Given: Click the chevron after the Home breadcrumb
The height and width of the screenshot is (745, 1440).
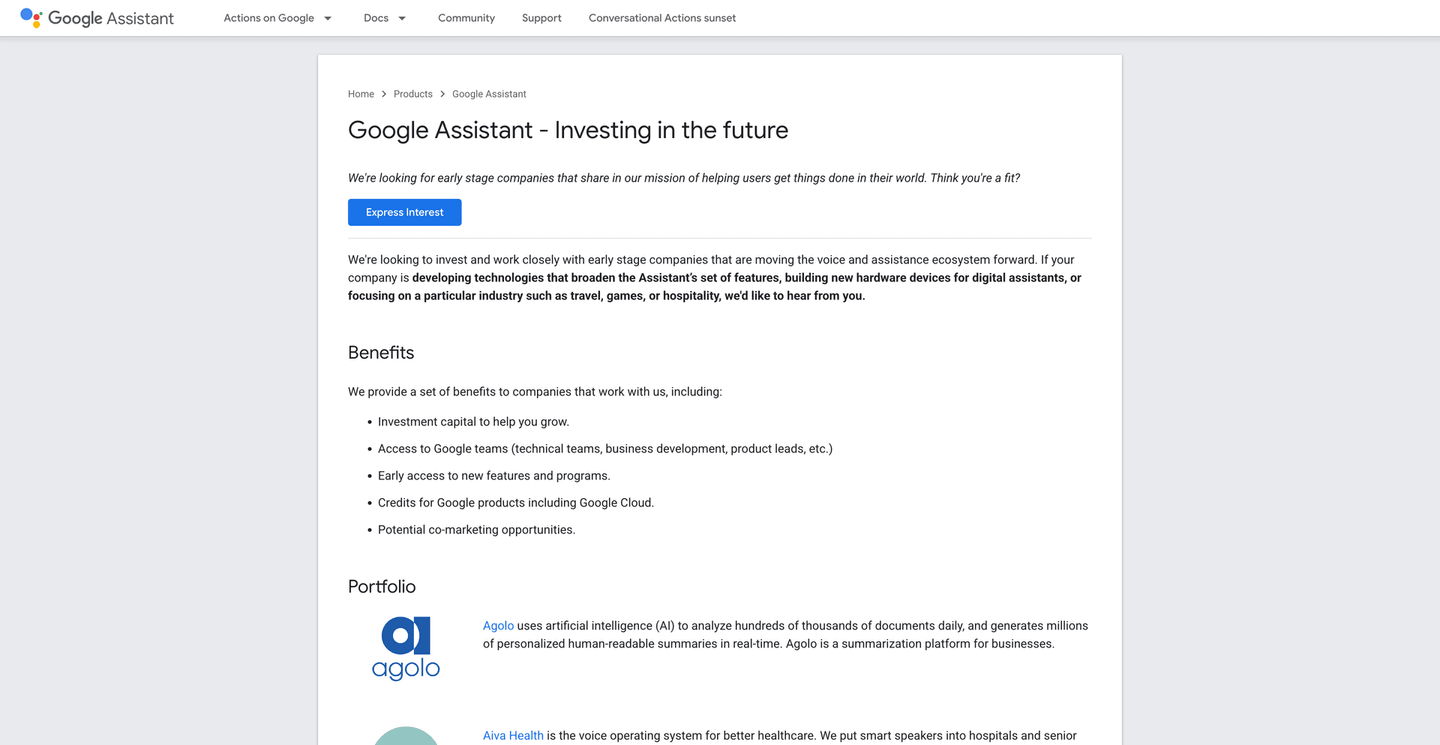Looking at the screenshot, I should coord(384,93).
